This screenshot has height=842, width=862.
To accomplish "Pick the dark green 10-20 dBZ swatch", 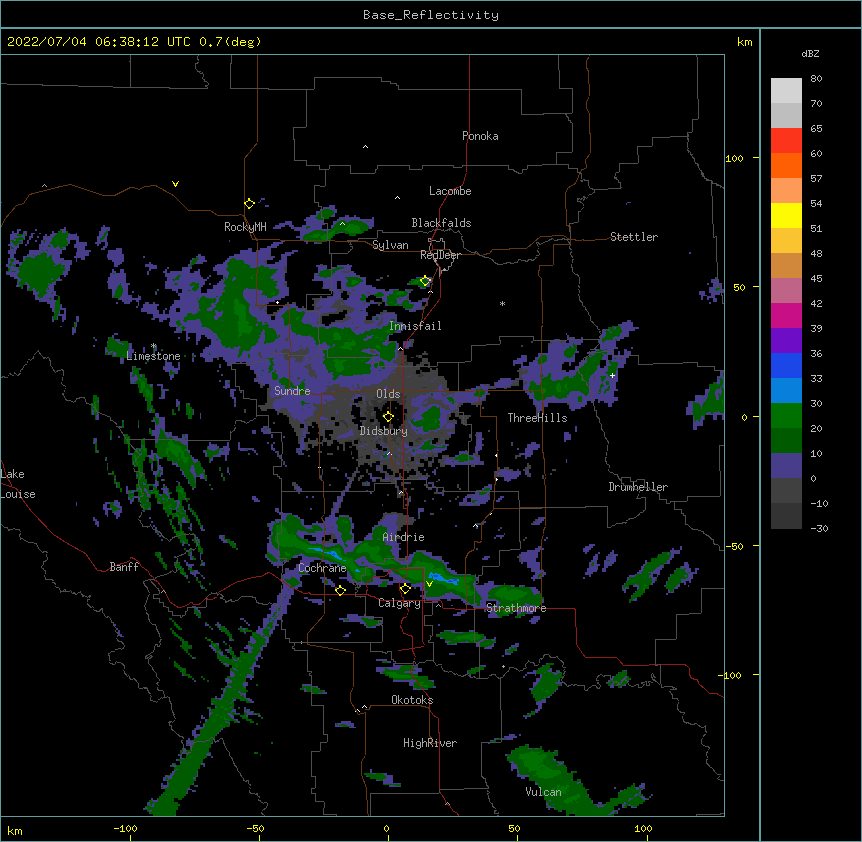I will click(786, 441).
